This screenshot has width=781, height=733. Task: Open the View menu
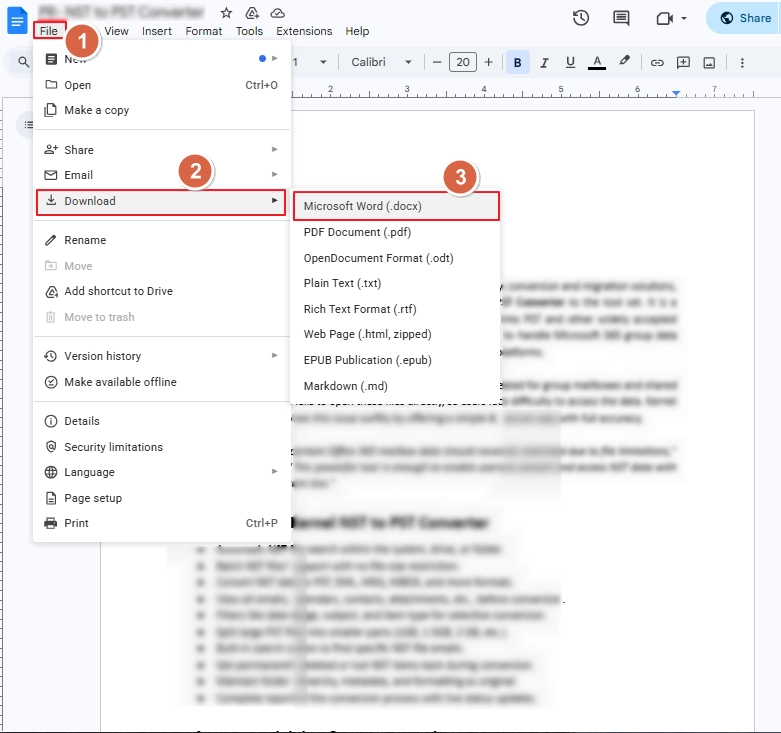117,31
